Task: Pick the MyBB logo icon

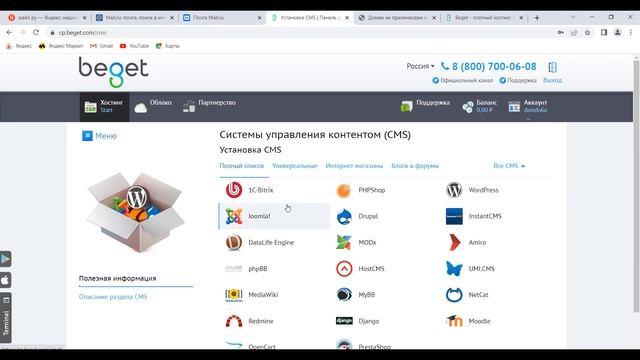Action: tap(344, 295)
